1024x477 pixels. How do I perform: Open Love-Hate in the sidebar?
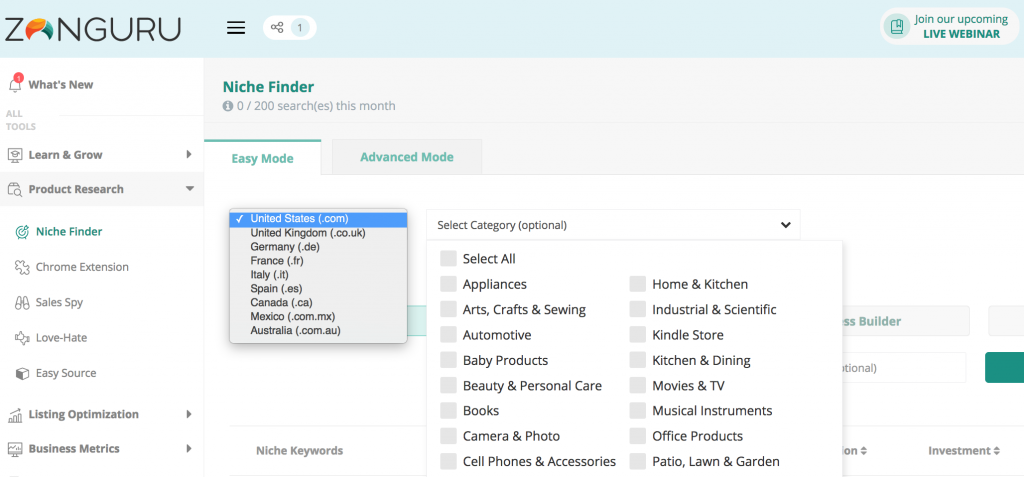61,338
